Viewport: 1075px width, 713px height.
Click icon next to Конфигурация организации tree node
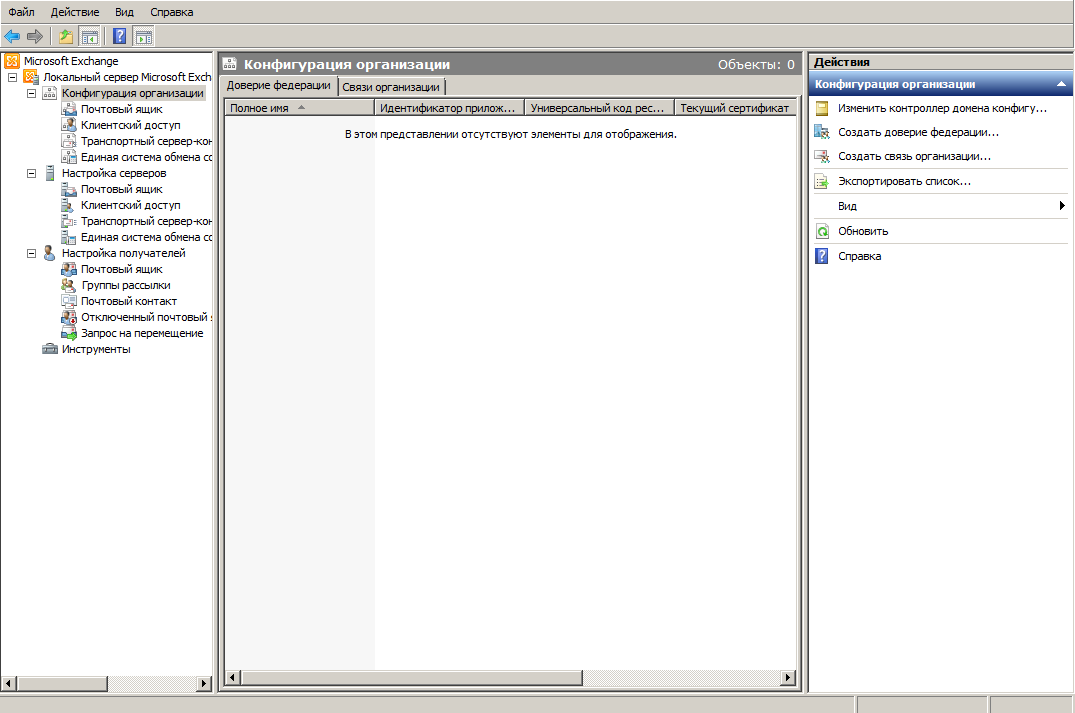click(x=50, y=93)
